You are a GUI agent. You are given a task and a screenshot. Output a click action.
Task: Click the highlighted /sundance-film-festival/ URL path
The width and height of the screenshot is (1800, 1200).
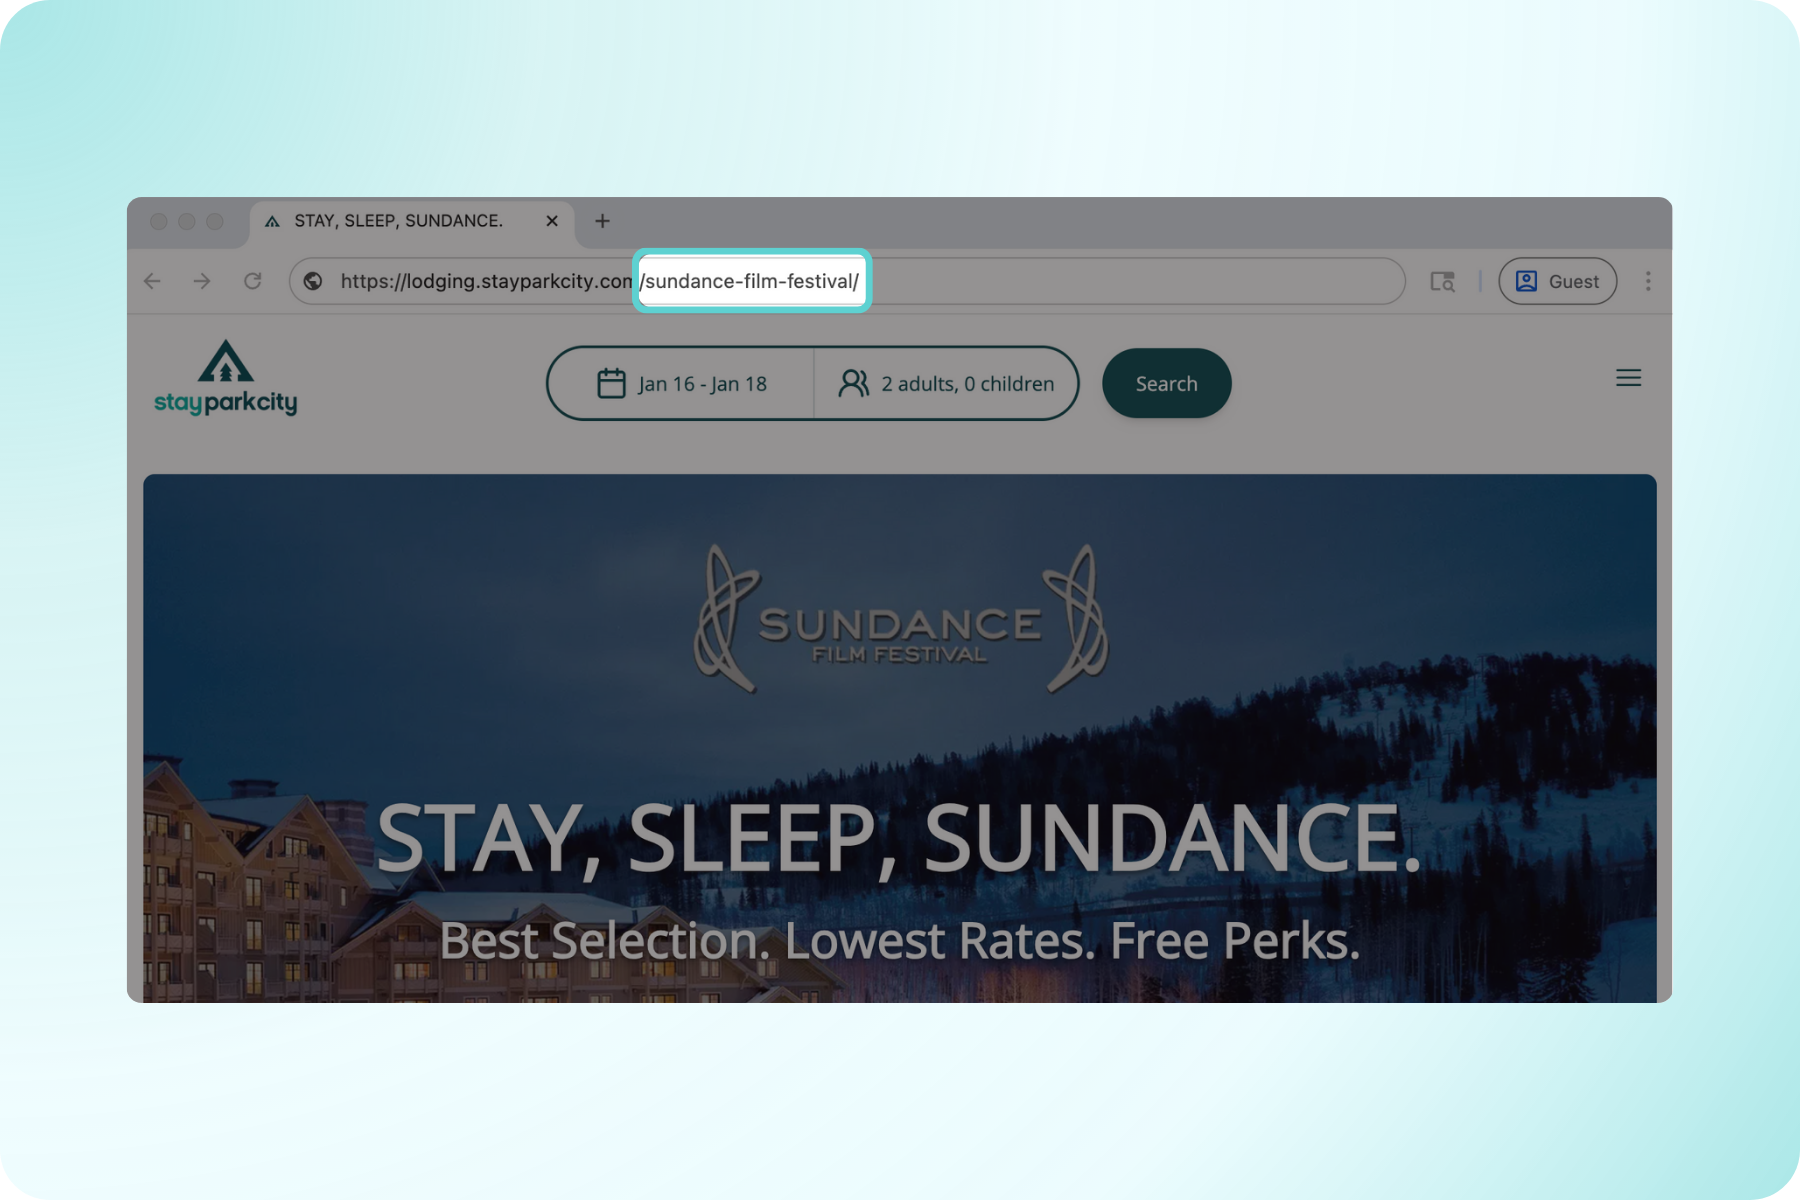751,281
